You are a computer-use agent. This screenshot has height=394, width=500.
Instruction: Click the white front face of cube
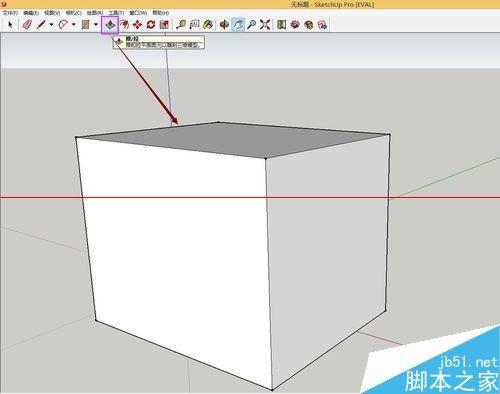pos(177,253)
